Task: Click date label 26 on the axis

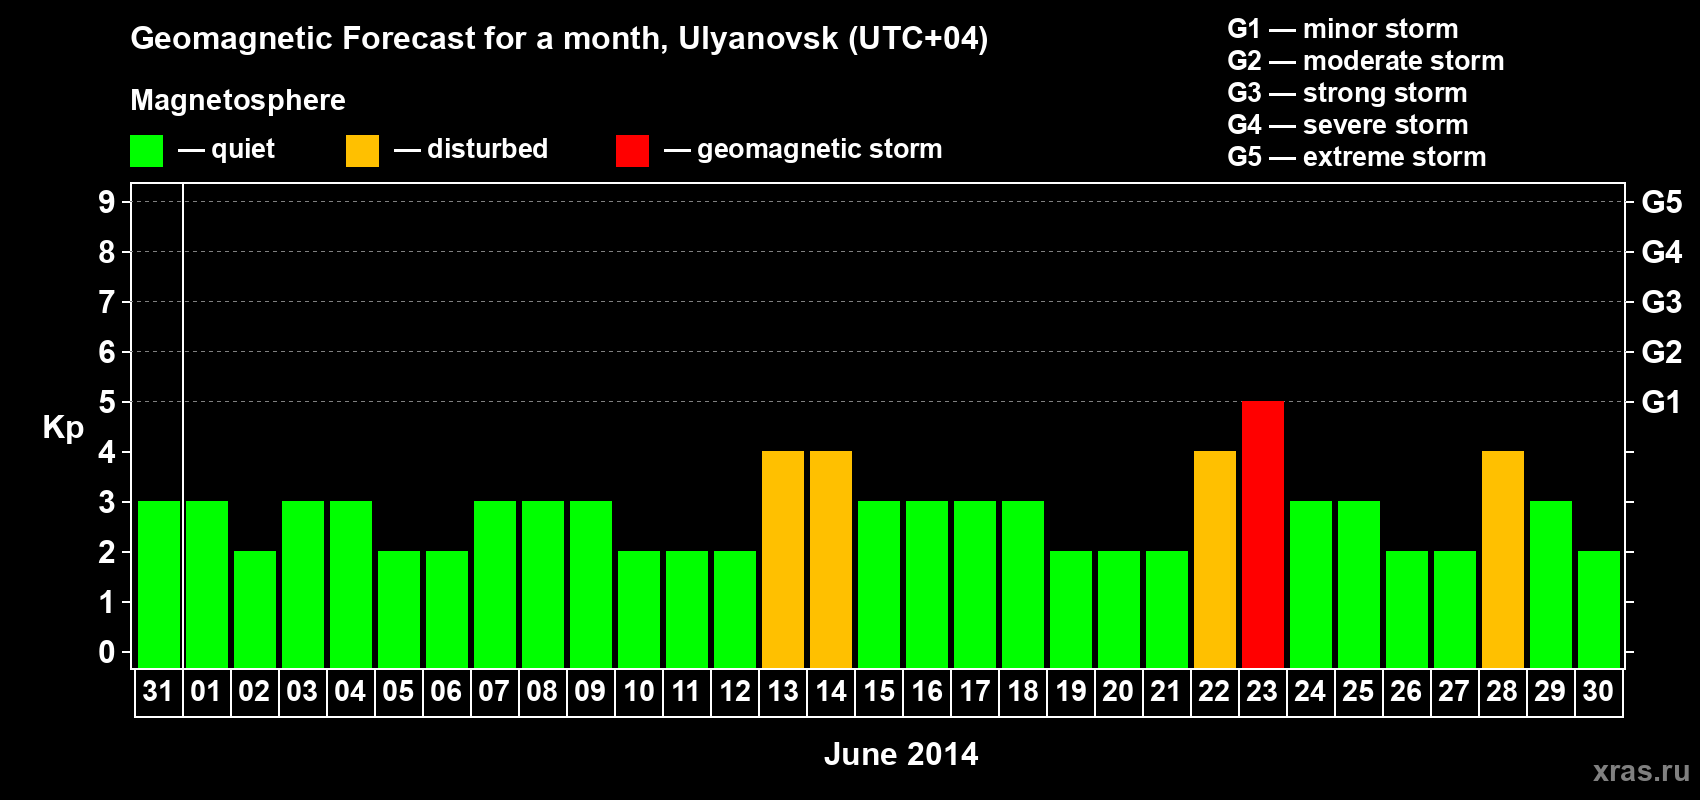Action: [x=1406, y=691]
